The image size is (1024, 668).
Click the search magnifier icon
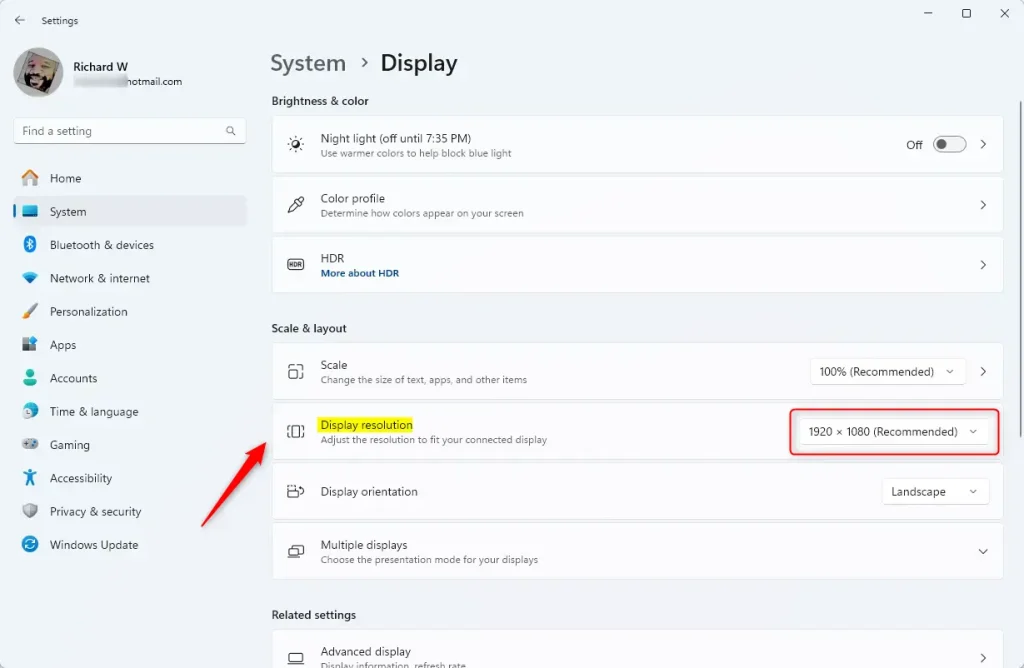click(231, 131)
